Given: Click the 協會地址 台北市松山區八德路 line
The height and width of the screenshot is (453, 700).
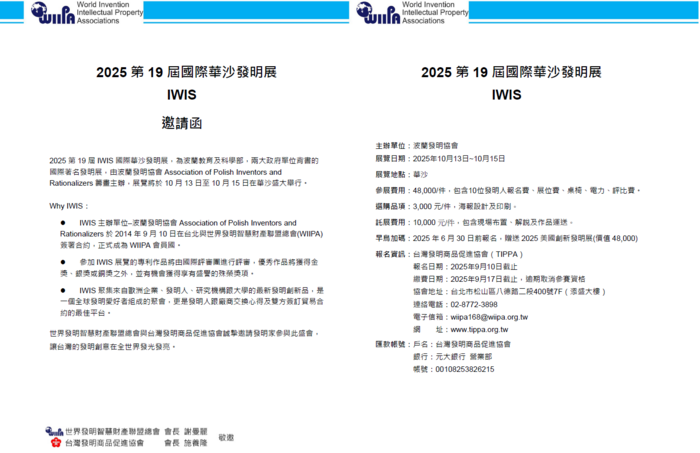Looking at the screenshot, I should pos(509,291).
